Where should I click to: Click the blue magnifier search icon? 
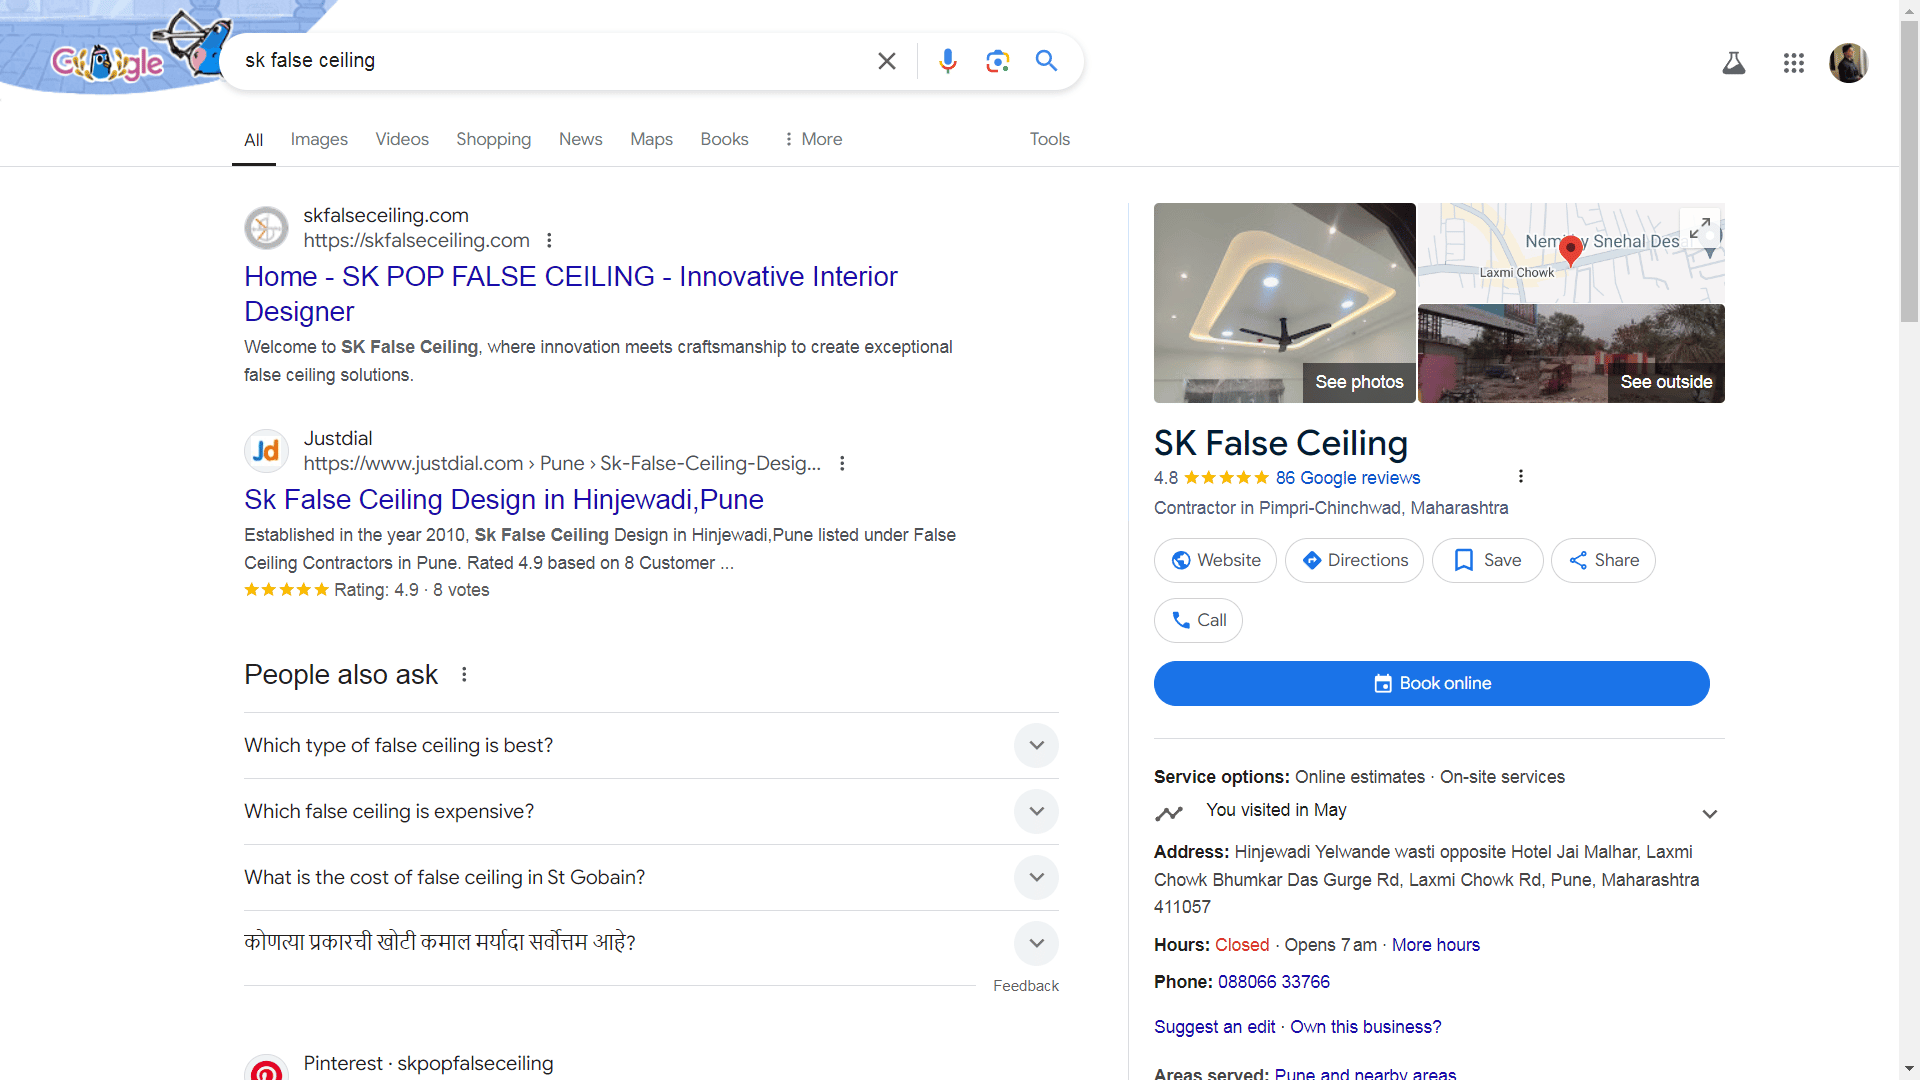1046,61
